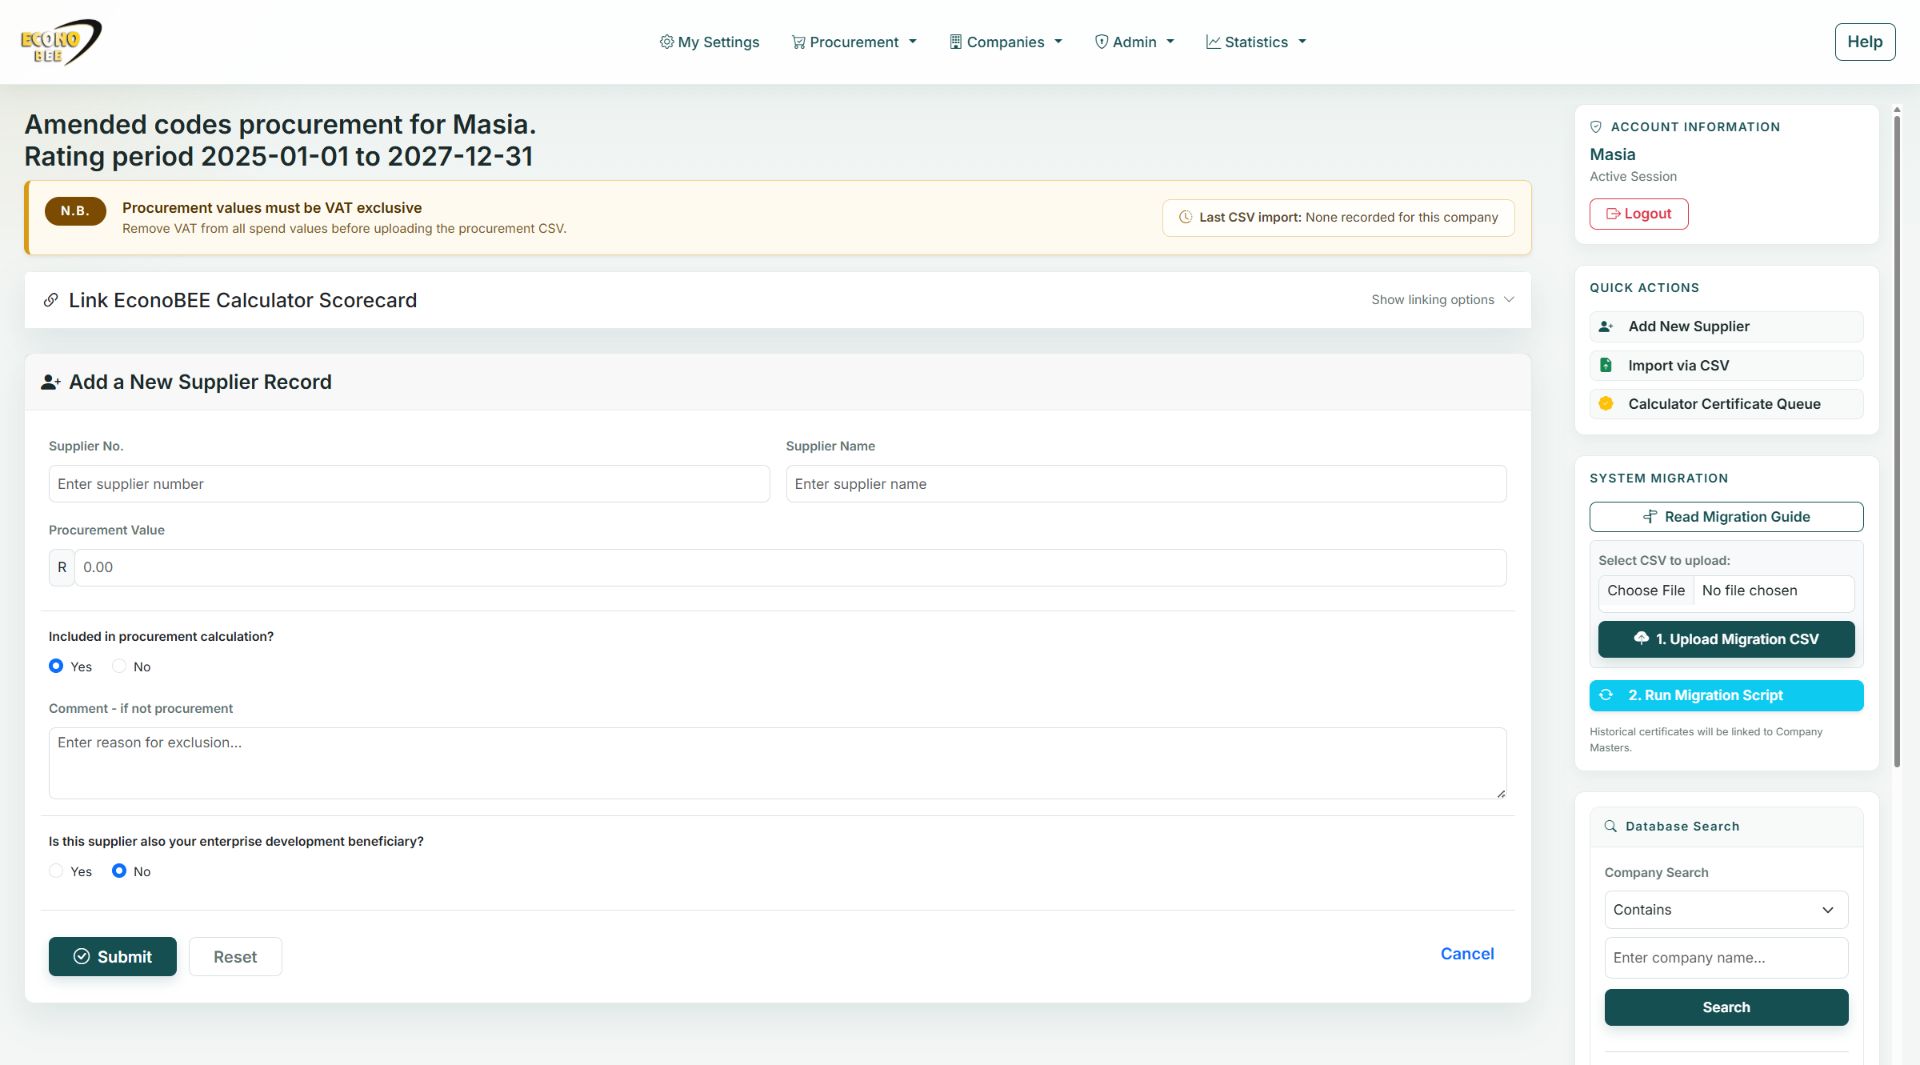The width and height of the screenshot is (1920, 1065).
Task: Click the magnifier icon in Database Search
Action: (x=1611, y=827)
